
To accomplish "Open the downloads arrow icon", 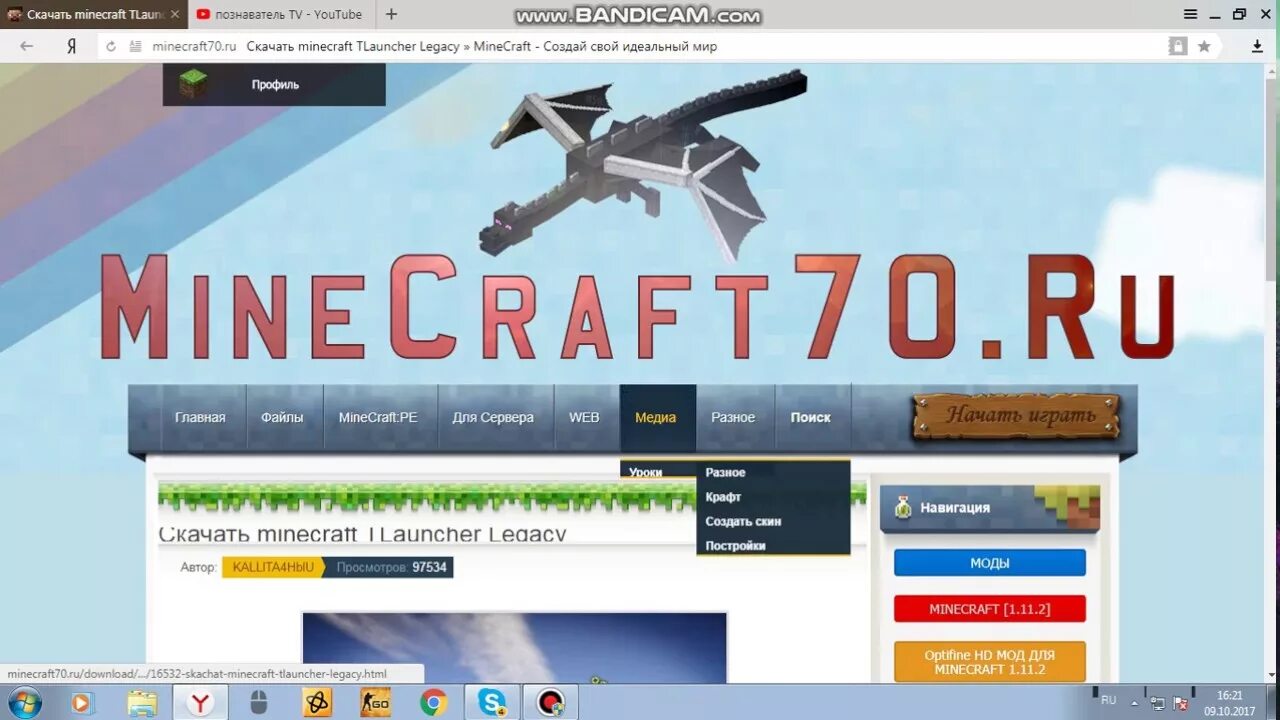I will 1258,46.
